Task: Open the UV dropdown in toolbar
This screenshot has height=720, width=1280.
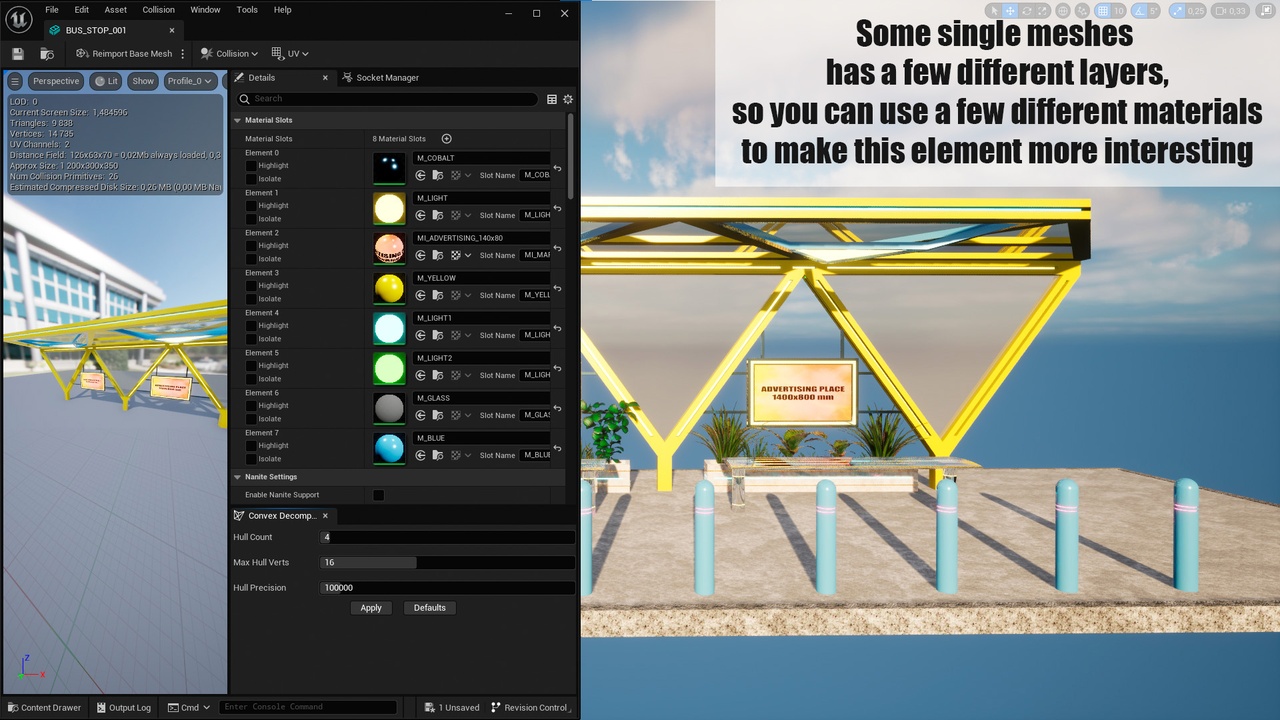Action: [290, 54]
